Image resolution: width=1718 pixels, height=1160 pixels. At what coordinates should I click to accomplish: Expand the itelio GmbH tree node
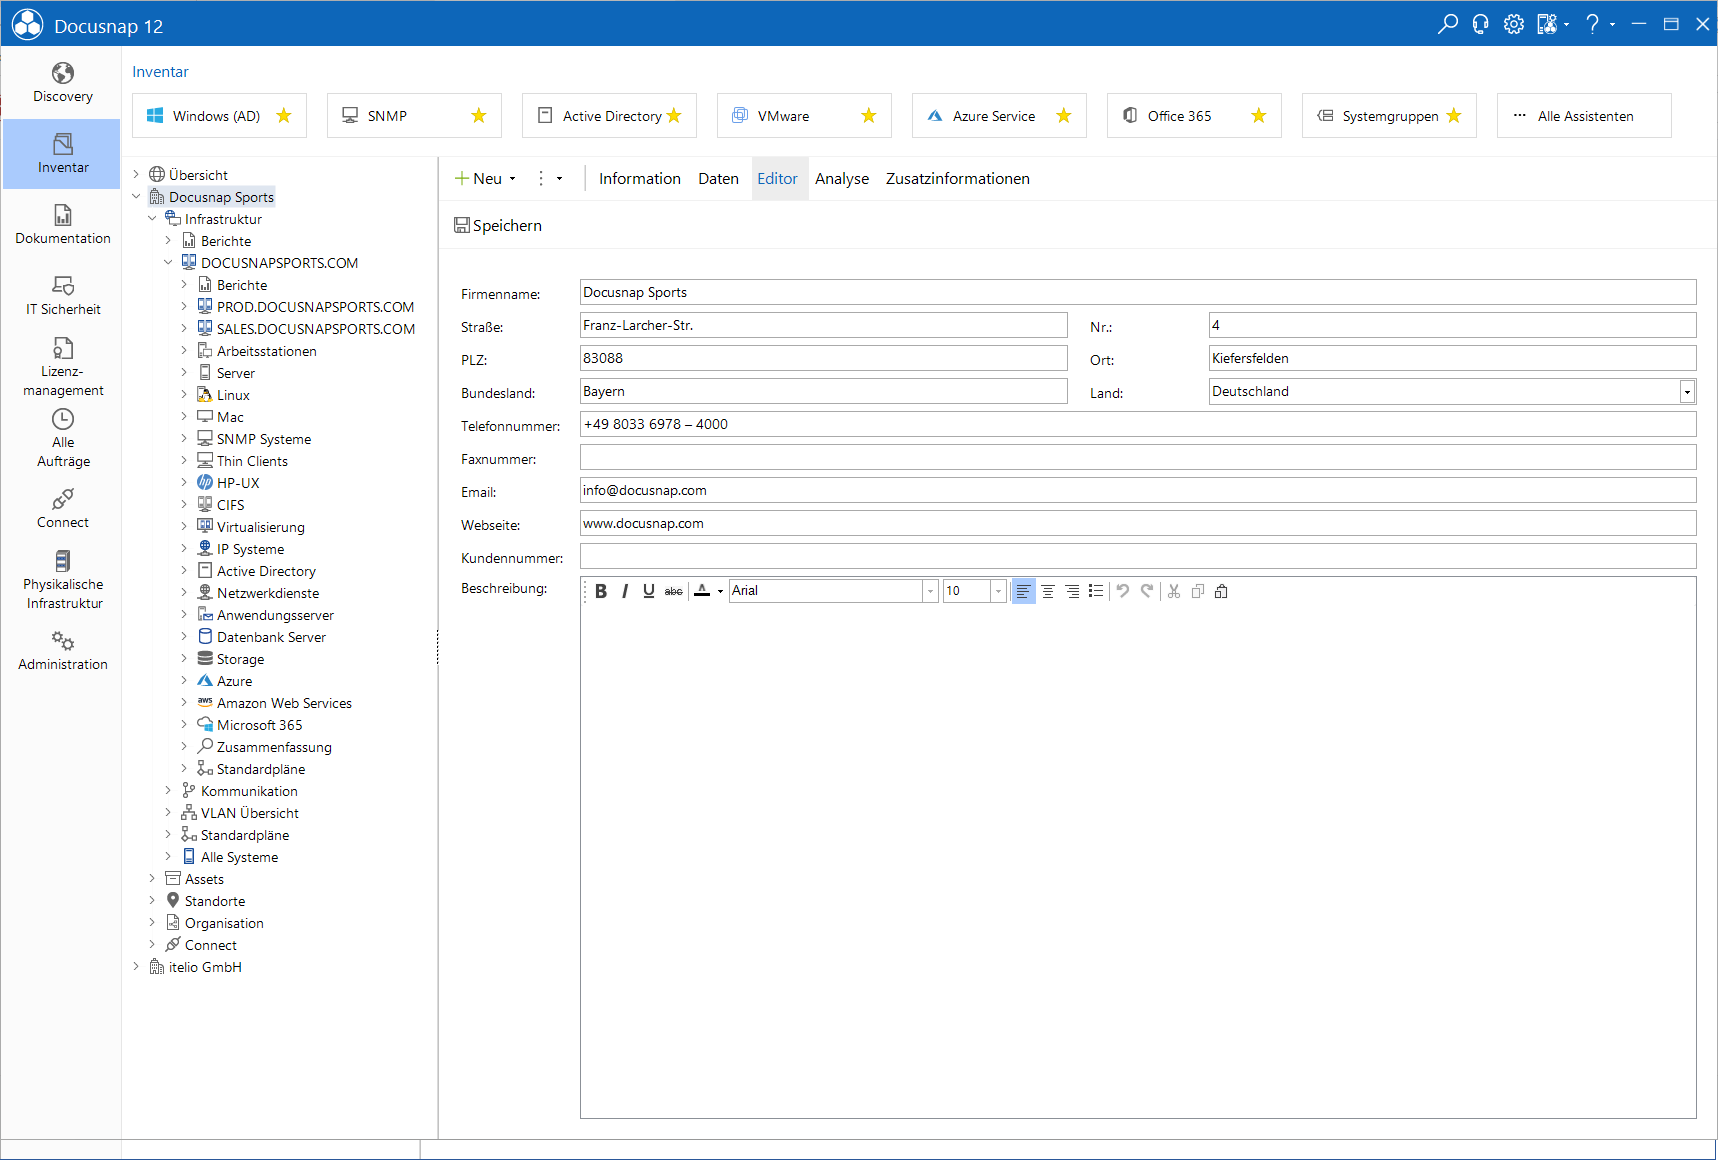coord(137,967)
